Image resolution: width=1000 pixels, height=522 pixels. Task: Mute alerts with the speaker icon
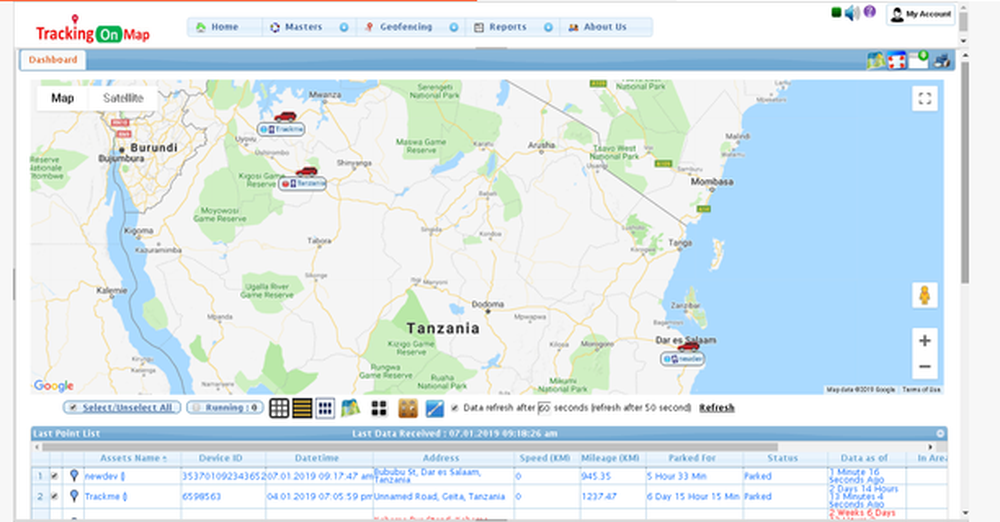point(852,13)
